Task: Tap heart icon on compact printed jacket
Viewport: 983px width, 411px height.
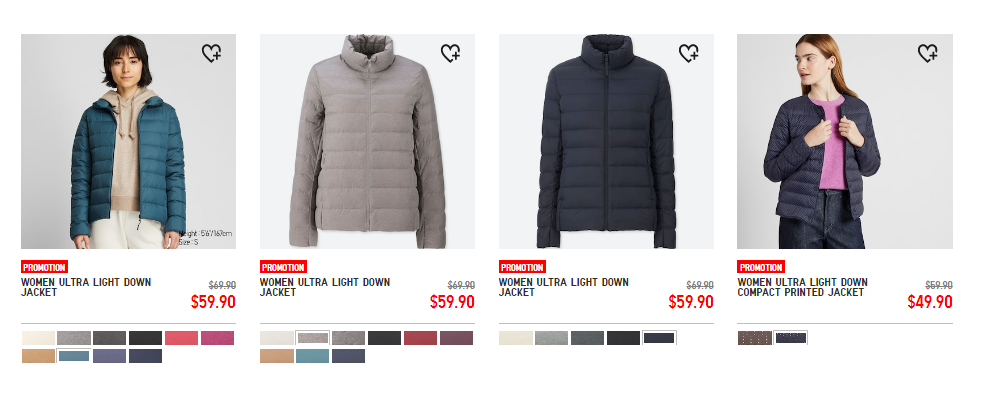Action: point(927,53)
